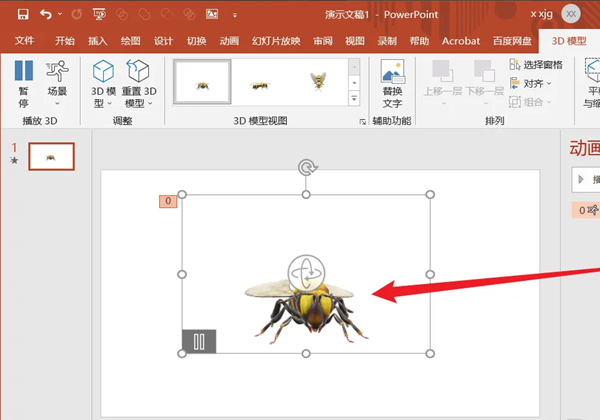
Task: Open the 审阅 tab
Action: pyautogui.click(x=323, y=41)
